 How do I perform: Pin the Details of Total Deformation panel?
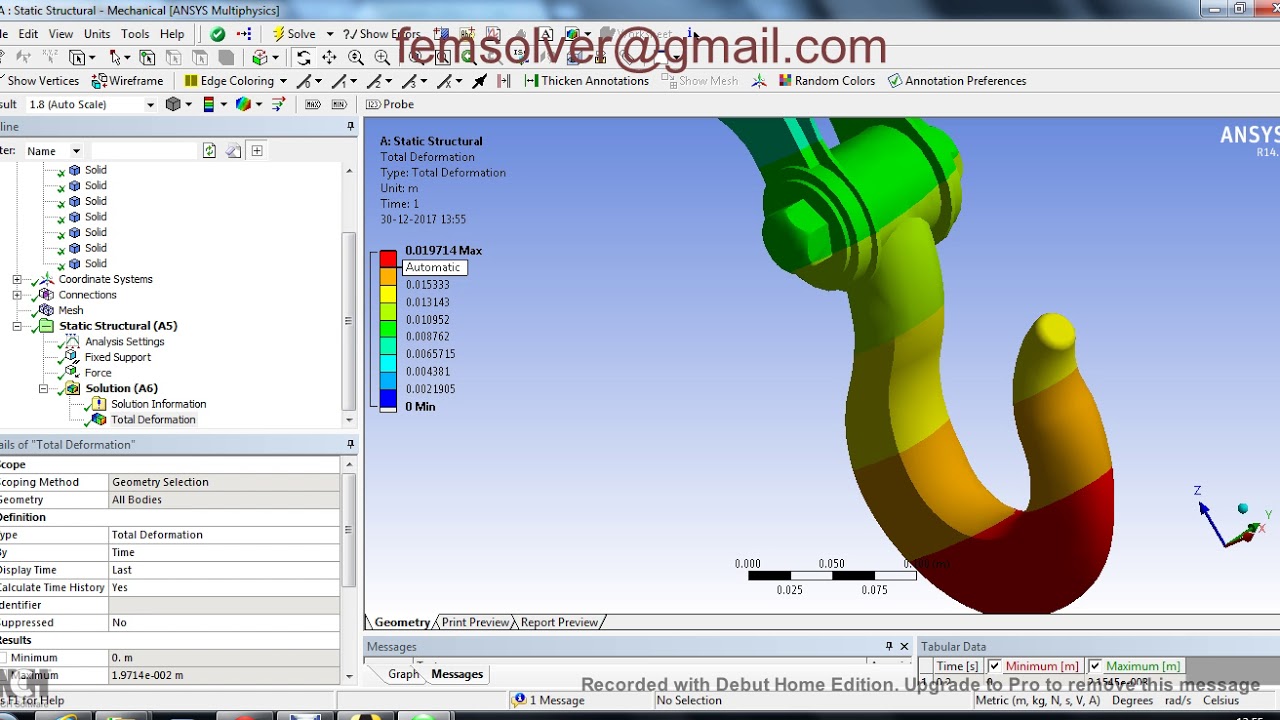[x=350, y=444]
